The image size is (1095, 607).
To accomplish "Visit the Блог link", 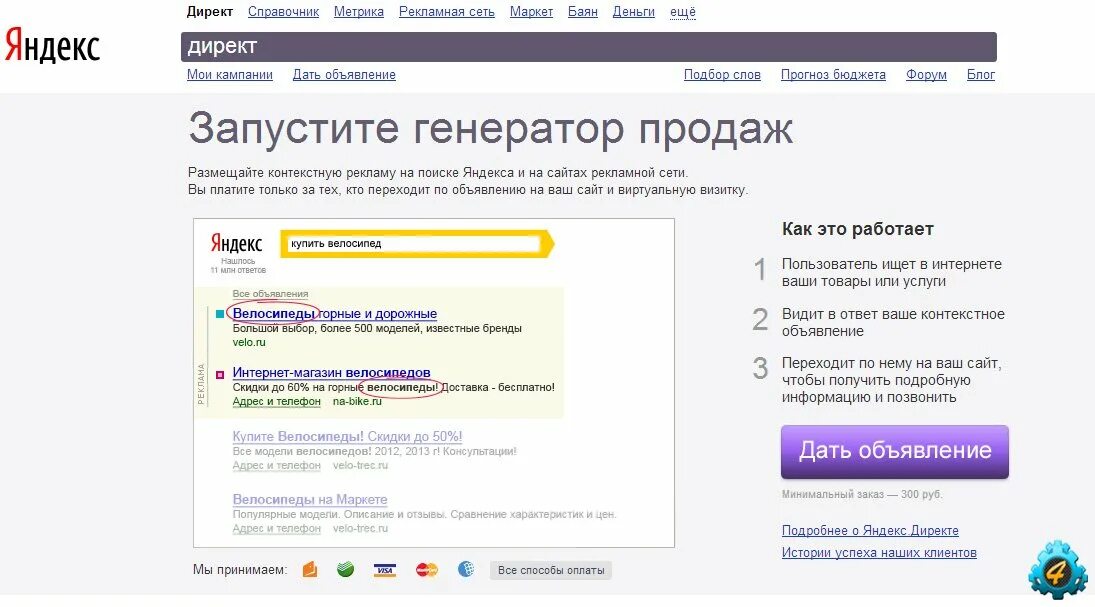I will 980,75.
